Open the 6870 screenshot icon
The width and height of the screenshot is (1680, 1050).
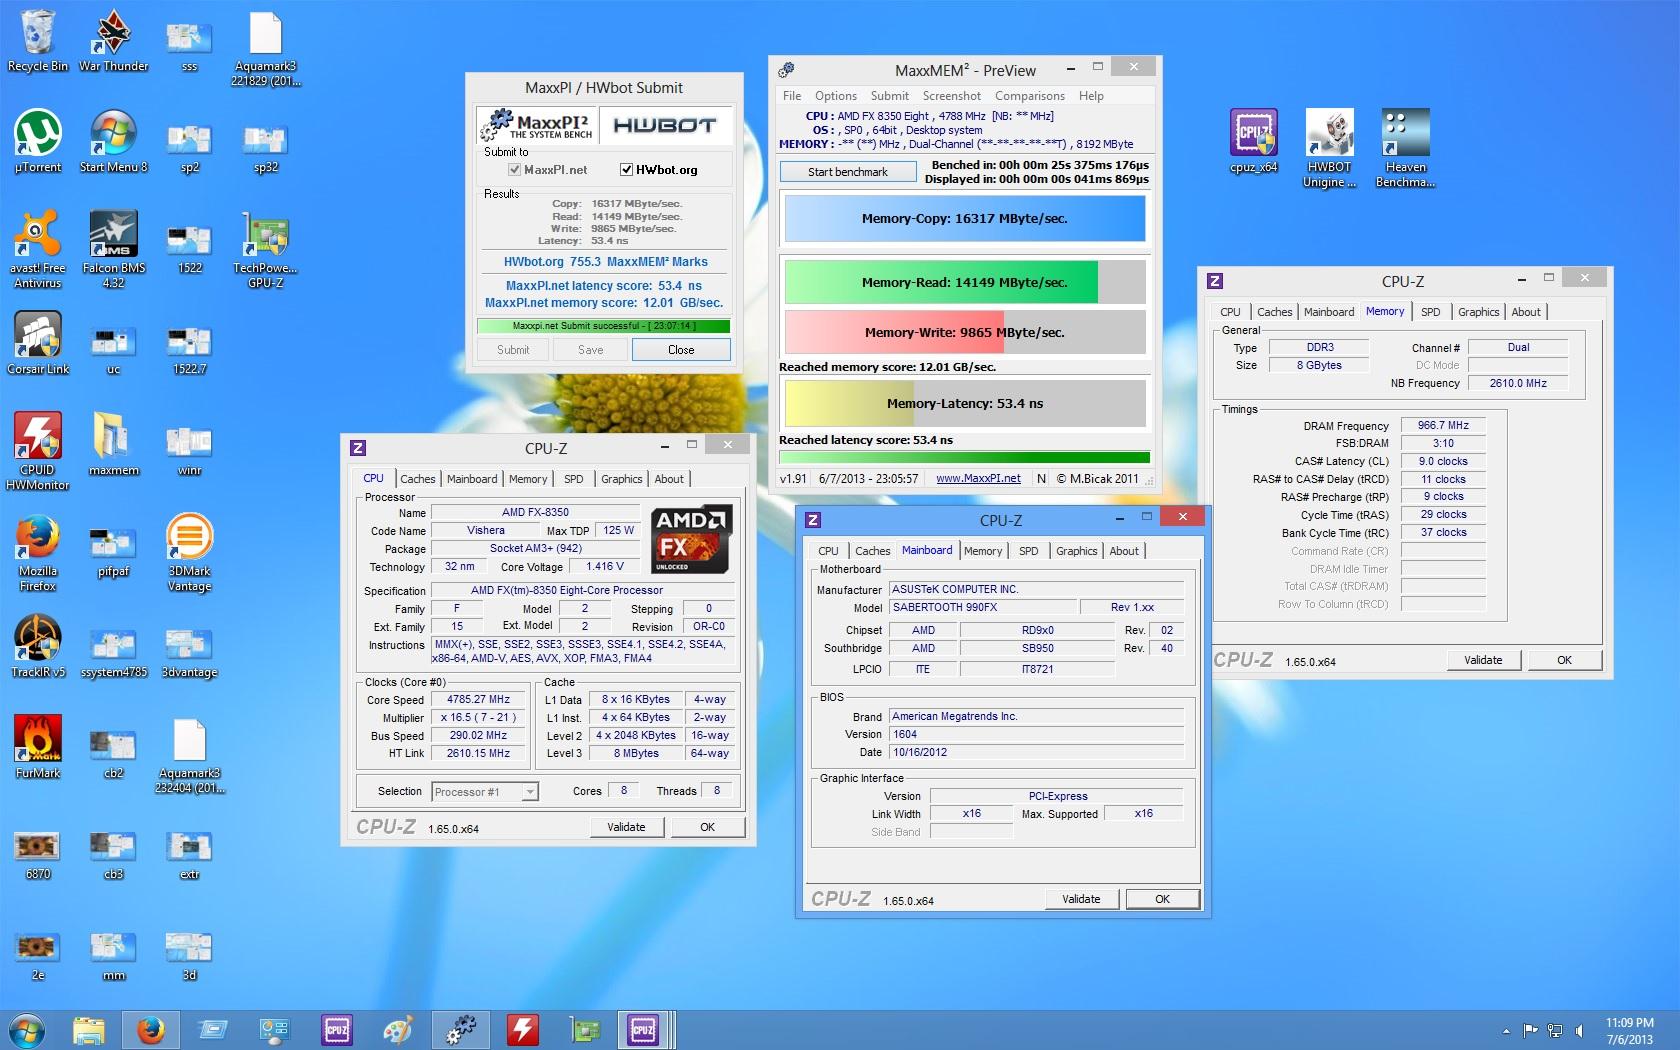(38, 855)
